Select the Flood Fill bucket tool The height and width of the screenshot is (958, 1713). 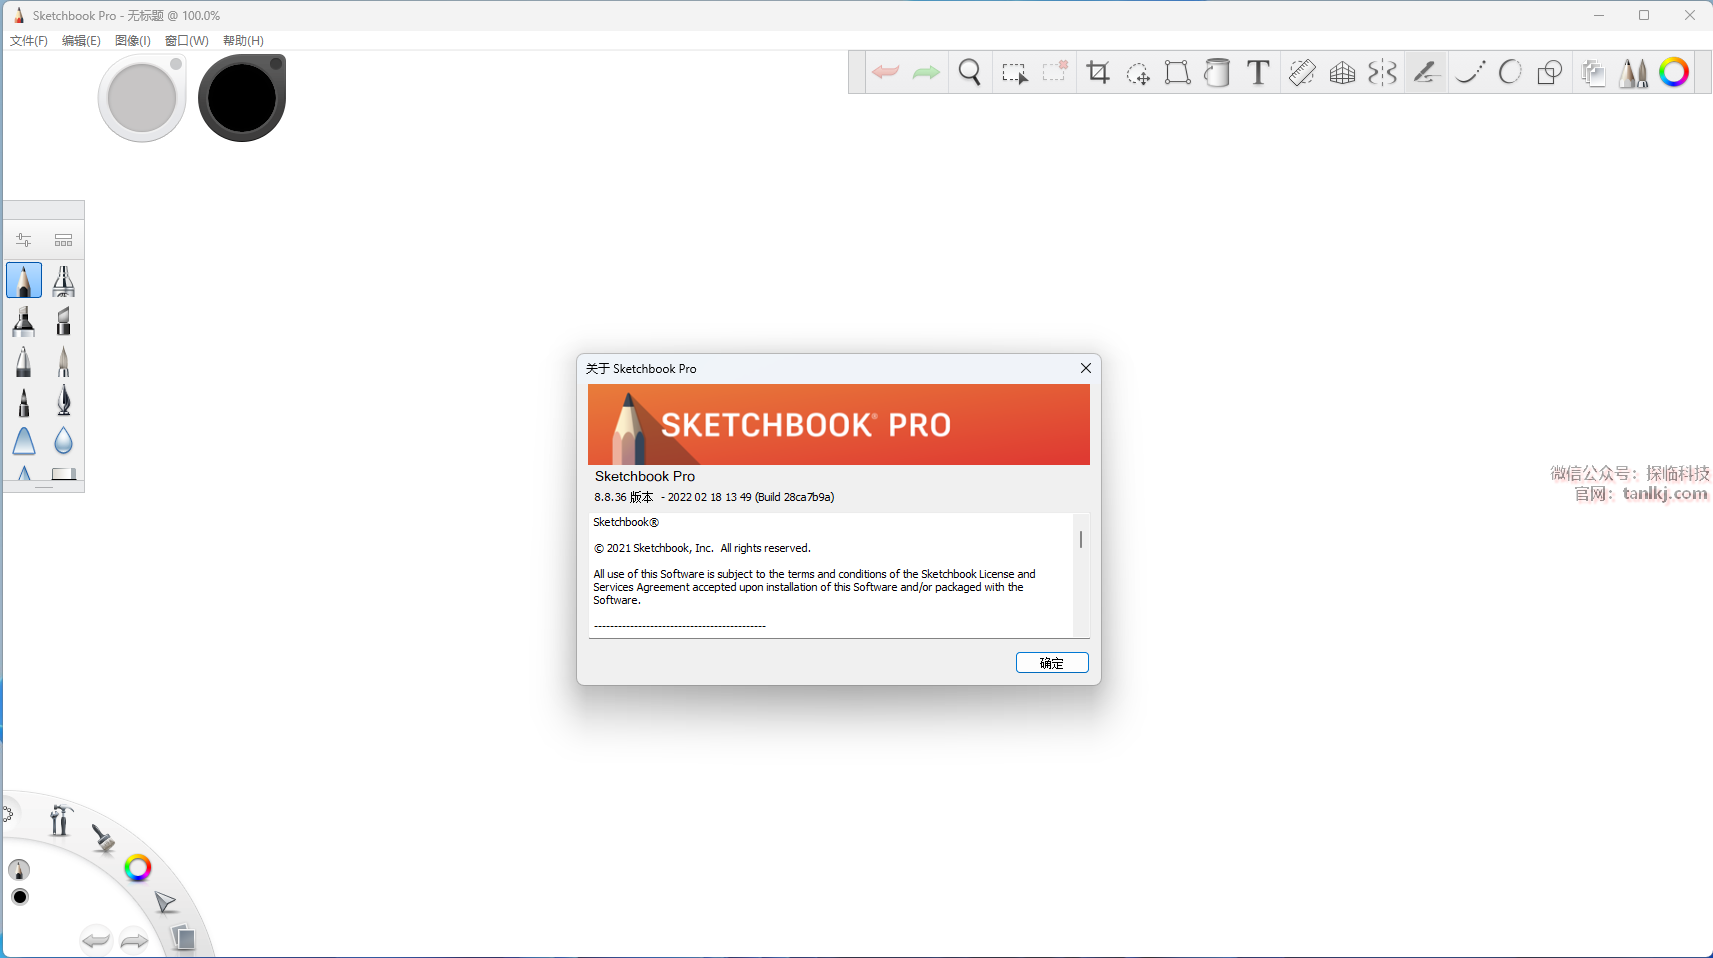click(1217, 72)
